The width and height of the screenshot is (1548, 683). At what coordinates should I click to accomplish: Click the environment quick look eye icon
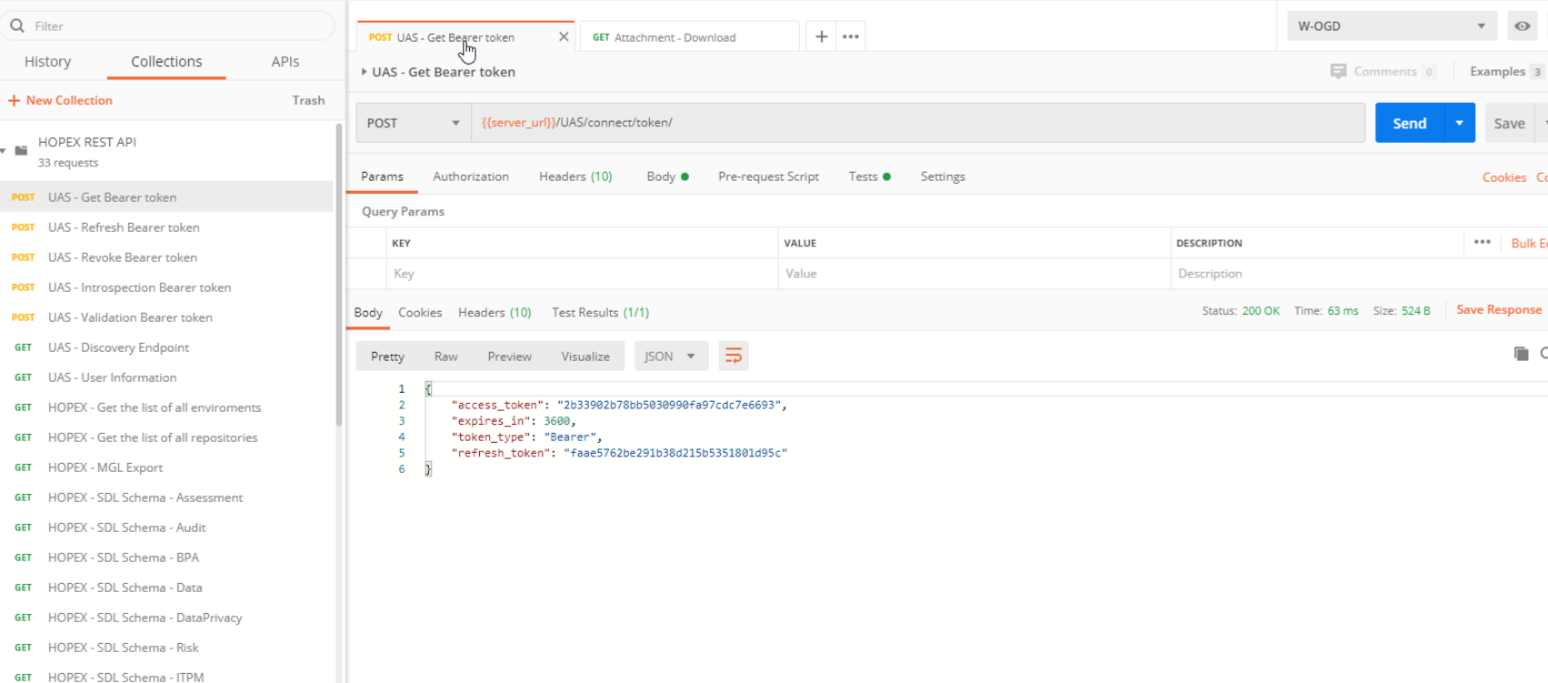click(1522, 26)
